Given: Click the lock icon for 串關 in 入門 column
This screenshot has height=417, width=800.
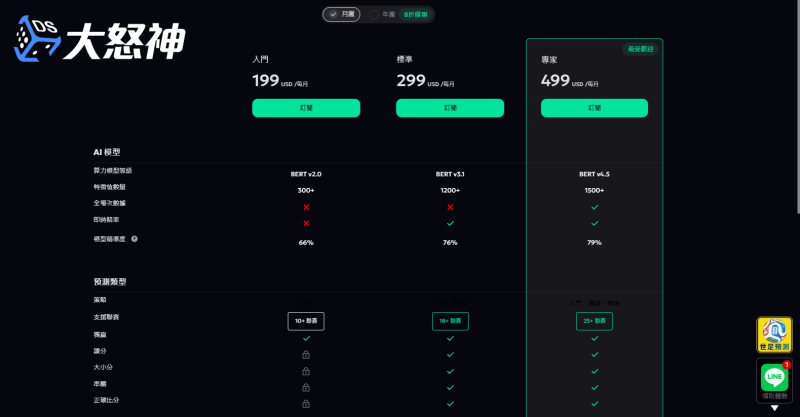Looking at the screenshot, I should point(306,387).
